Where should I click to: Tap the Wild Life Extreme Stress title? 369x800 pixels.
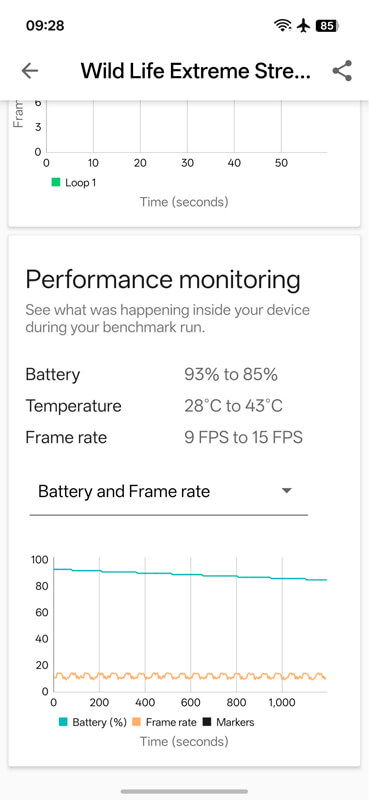point(195,71)
